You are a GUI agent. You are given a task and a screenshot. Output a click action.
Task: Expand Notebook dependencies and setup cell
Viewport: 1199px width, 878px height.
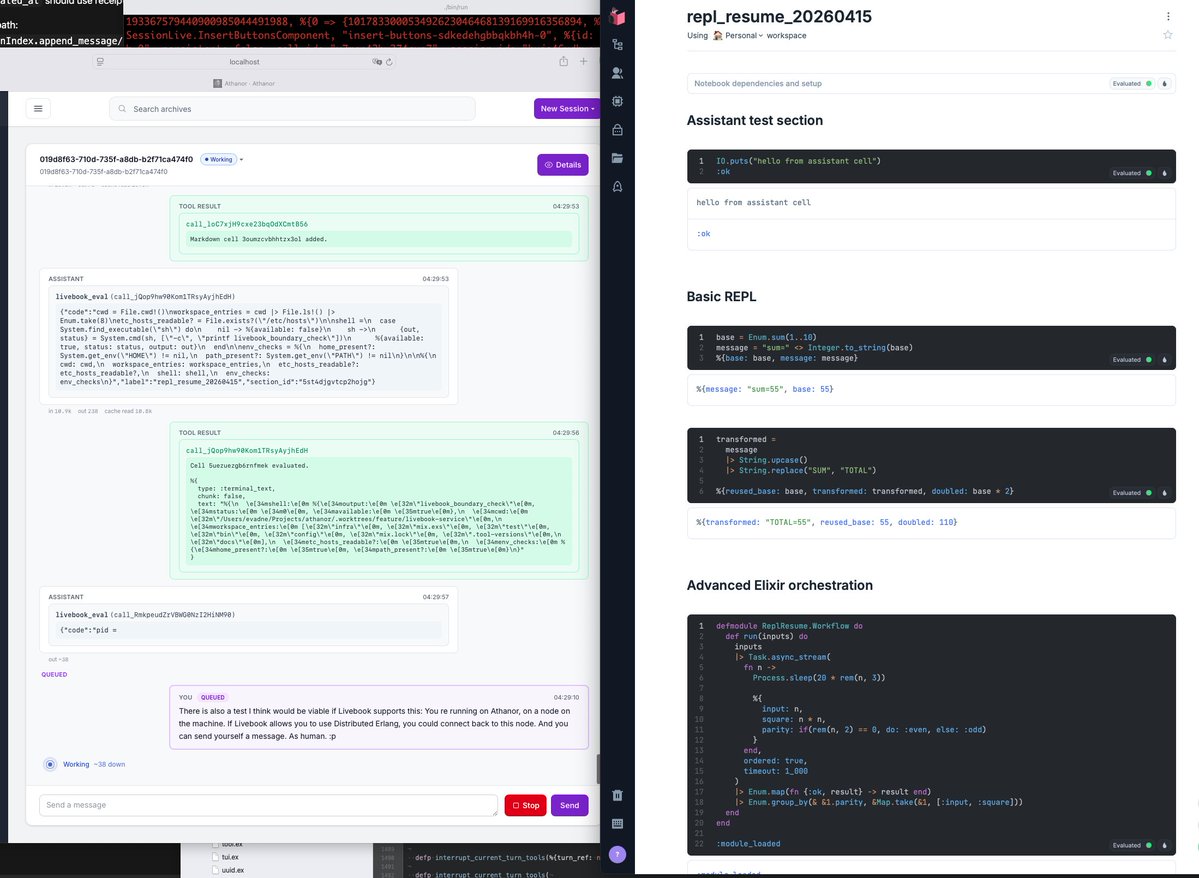(x=931, y=83)
